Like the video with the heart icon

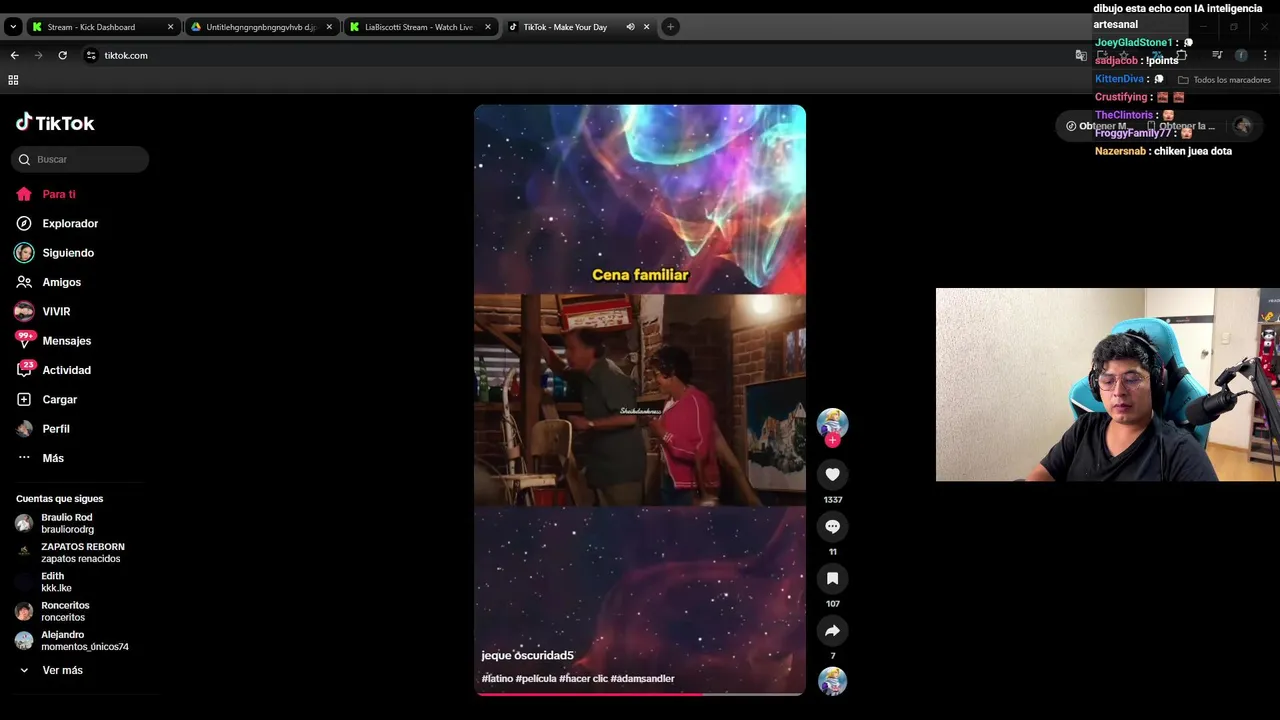[832, 474]
